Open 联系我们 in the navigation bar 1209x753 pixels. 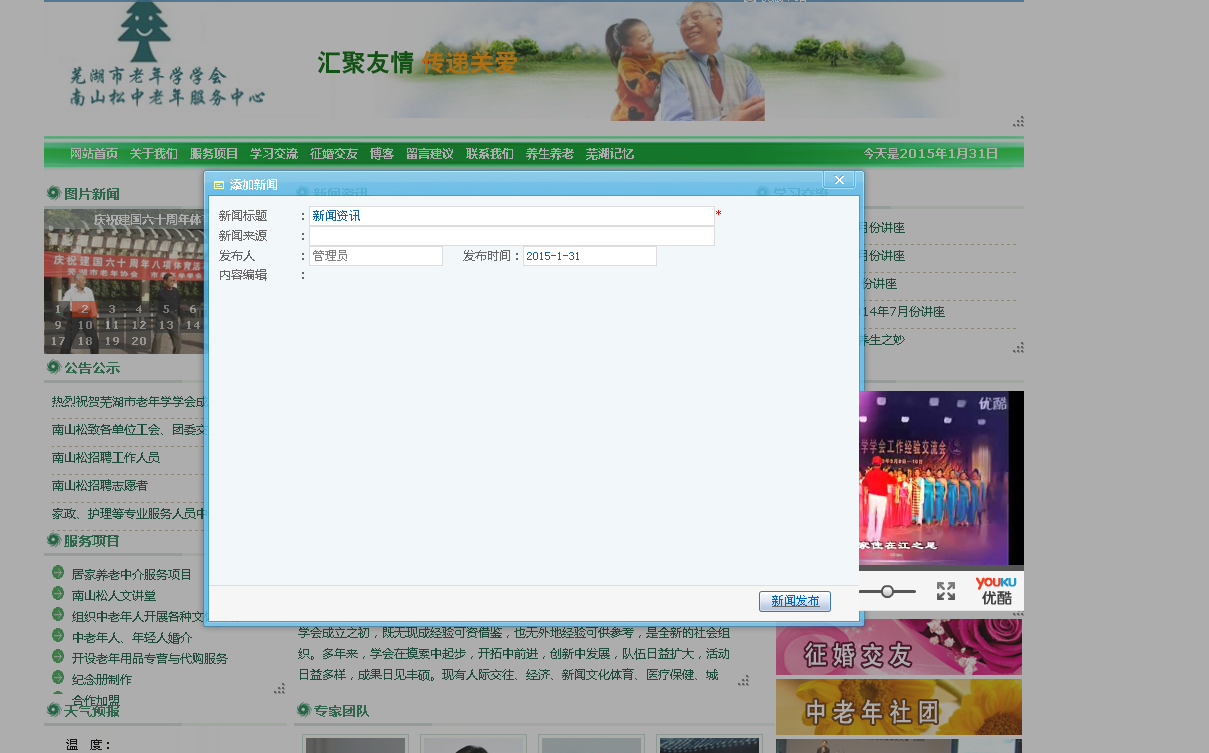click(490, 154)
